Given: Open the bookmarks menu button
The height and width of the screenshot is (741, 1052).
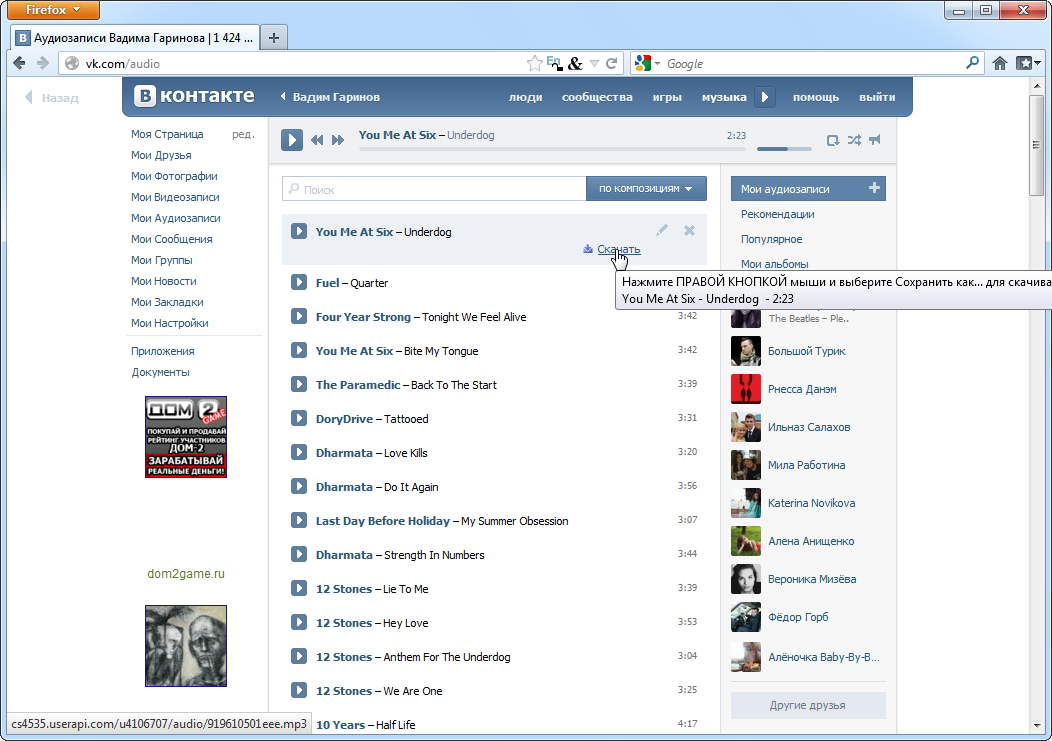Looking at the screenshot, I should [x=1027, y=63].
